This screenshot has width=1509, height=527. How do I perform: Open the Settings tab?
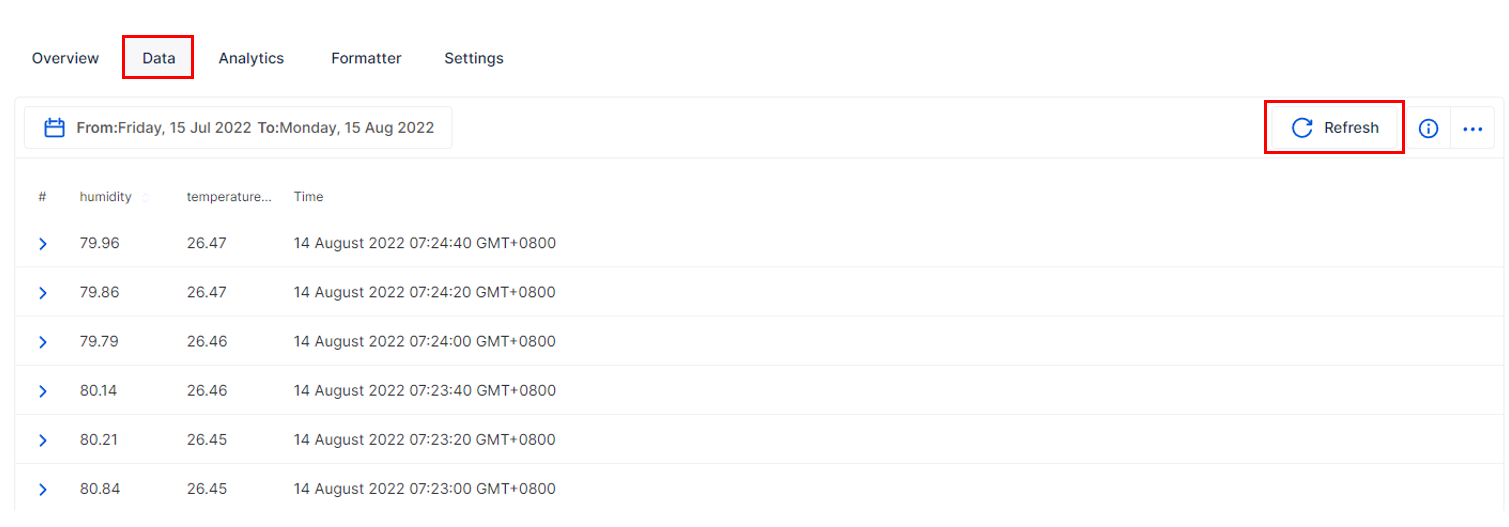pyautogui.click(x=474, y=58)
